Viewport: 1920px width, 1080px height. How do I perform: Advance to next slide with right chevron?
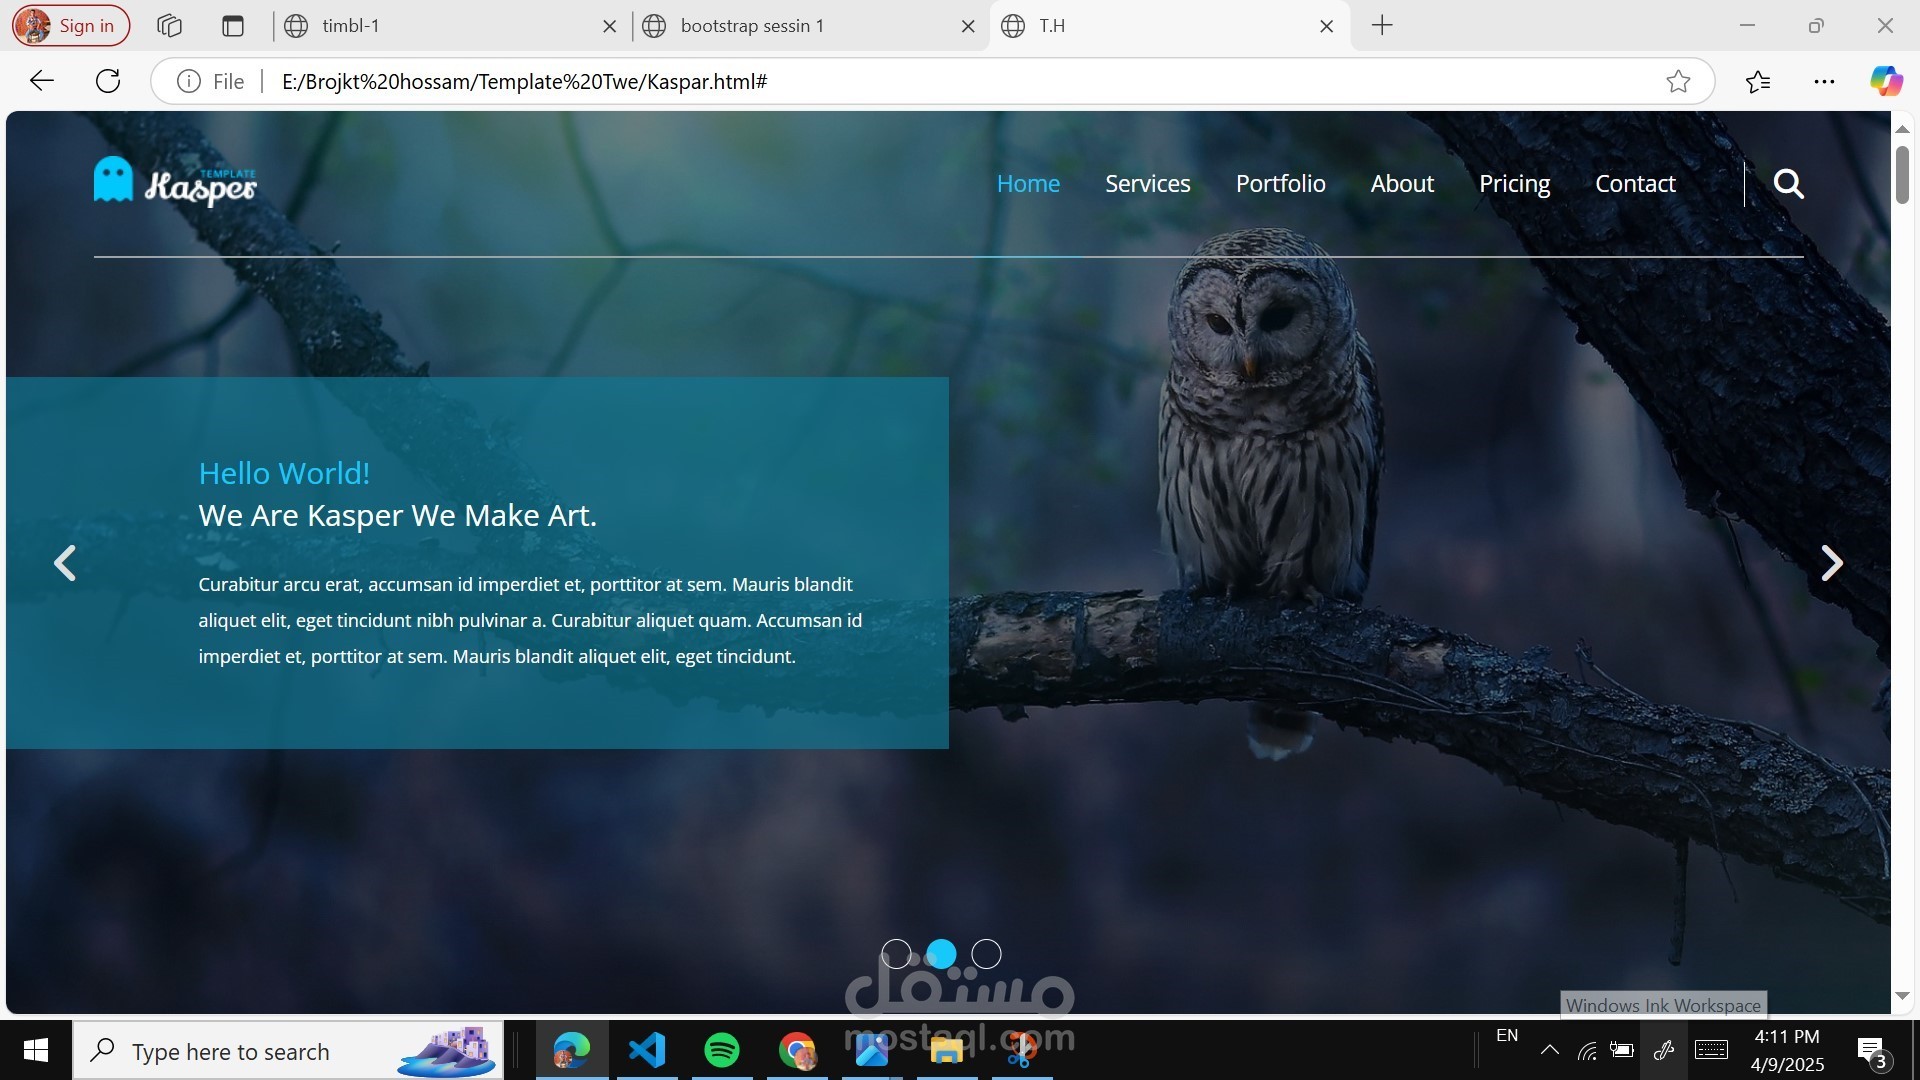pos(1831,563)
